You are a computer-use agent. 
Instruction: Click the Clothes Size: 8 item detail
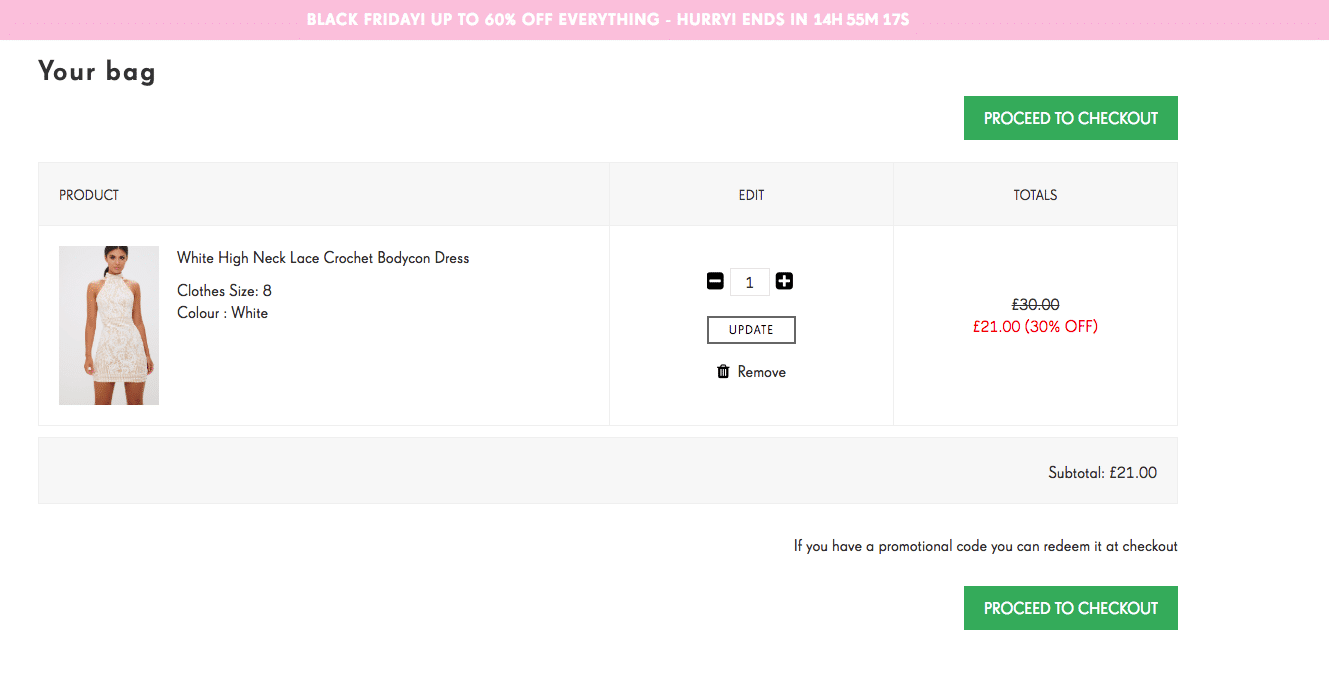[222, 290]
